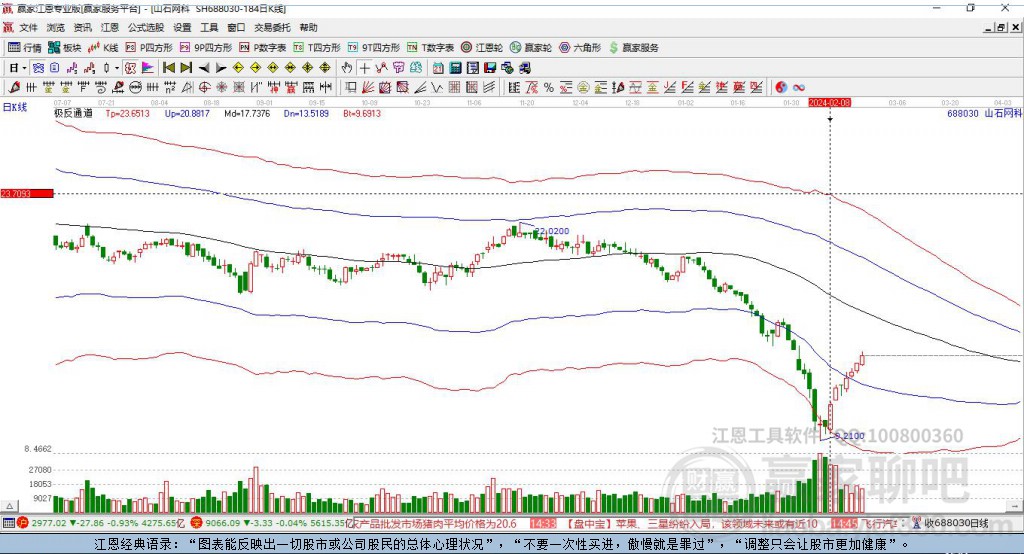Open the 帮助 menu

[x=308, y=27]
